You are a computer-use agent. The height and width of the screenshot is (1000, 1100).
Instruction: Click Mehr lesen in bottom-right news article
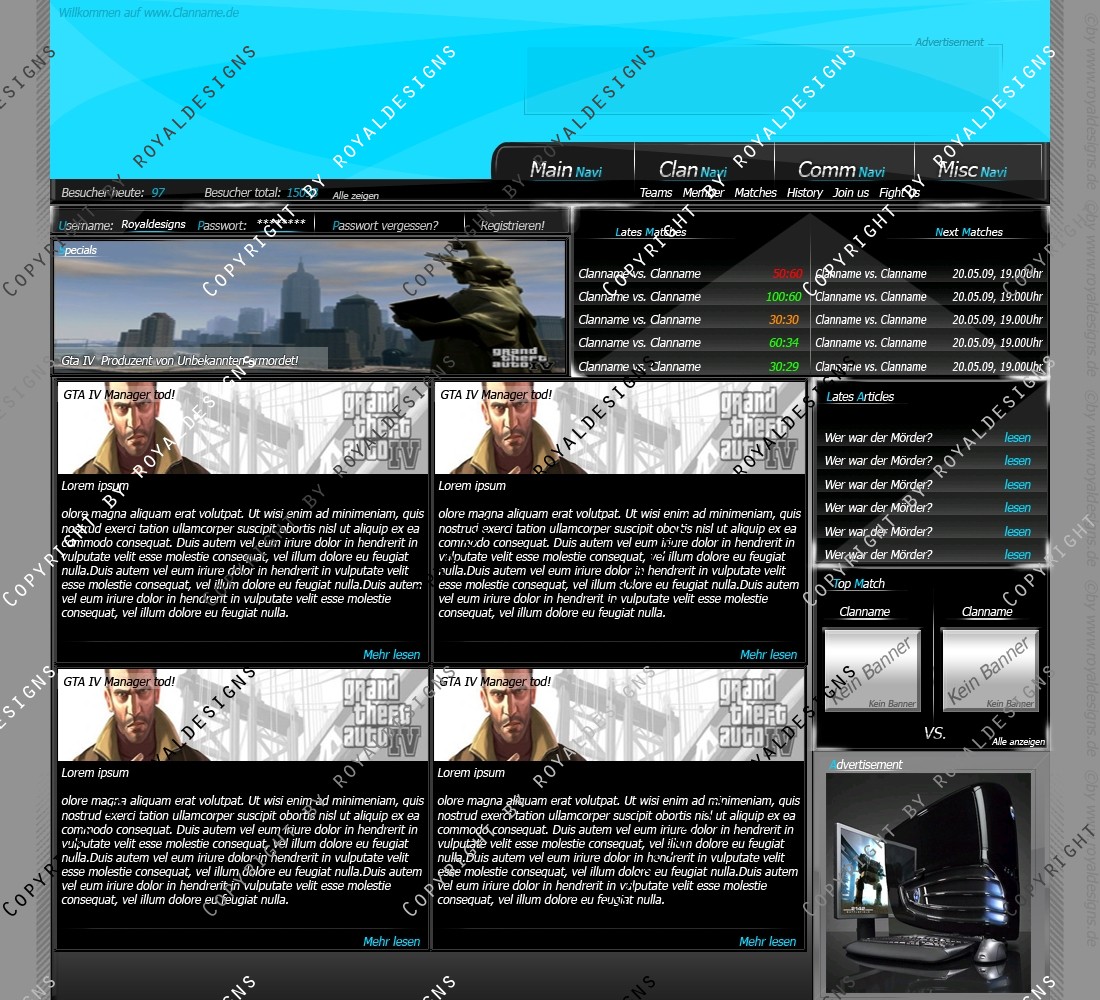(x=767, y=942)
